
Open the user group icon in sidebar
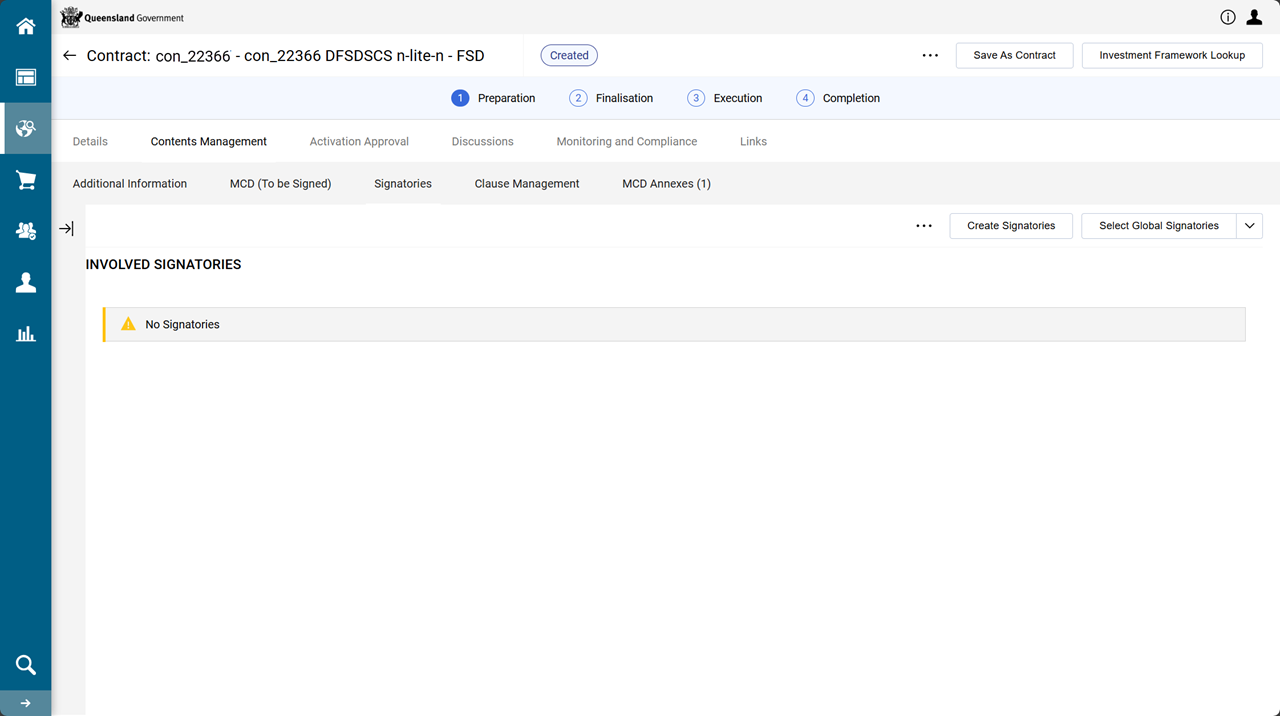click(25, 231)
